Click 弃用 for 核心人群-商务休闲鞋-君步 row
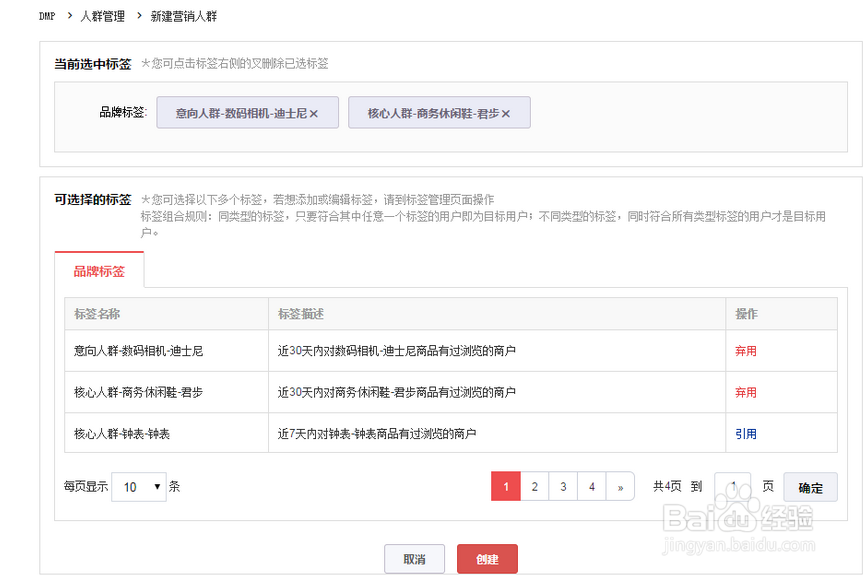864x575 pixels. pyautogui.click(x=746, y=392)
